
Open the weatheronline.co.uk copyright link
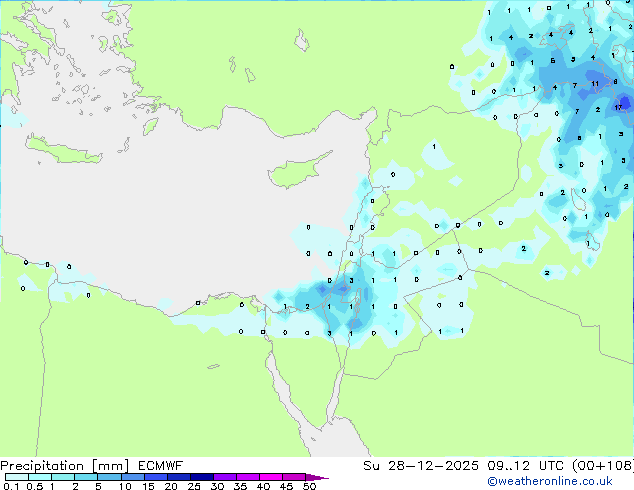[550, 481]
